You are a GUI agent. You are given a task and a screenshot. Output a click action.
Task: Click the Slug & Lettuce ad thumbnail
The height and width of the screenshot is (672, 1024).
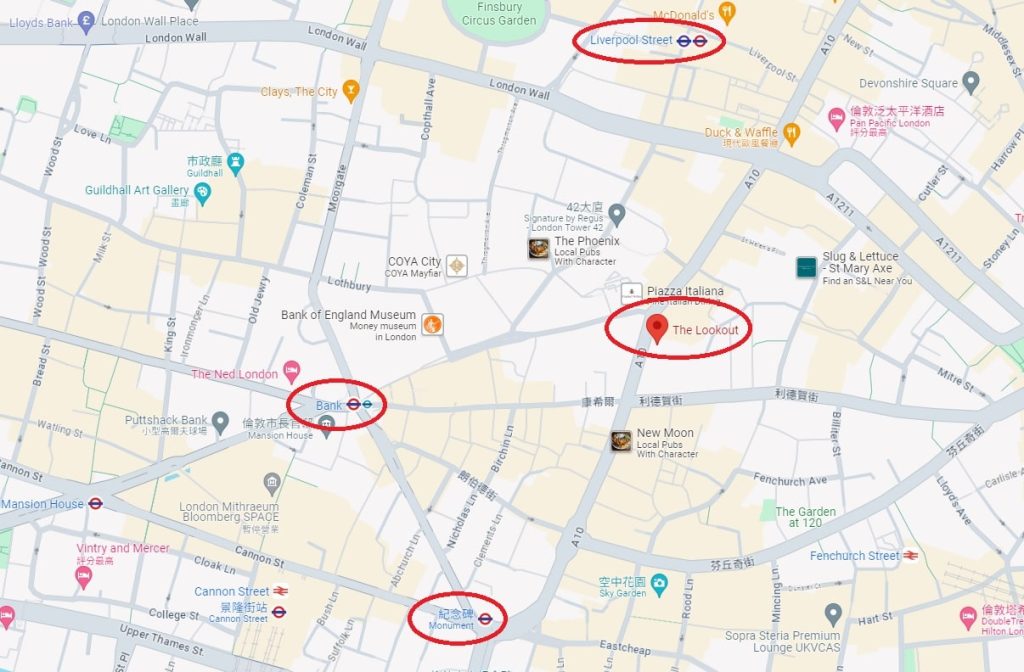coord(807,267)
